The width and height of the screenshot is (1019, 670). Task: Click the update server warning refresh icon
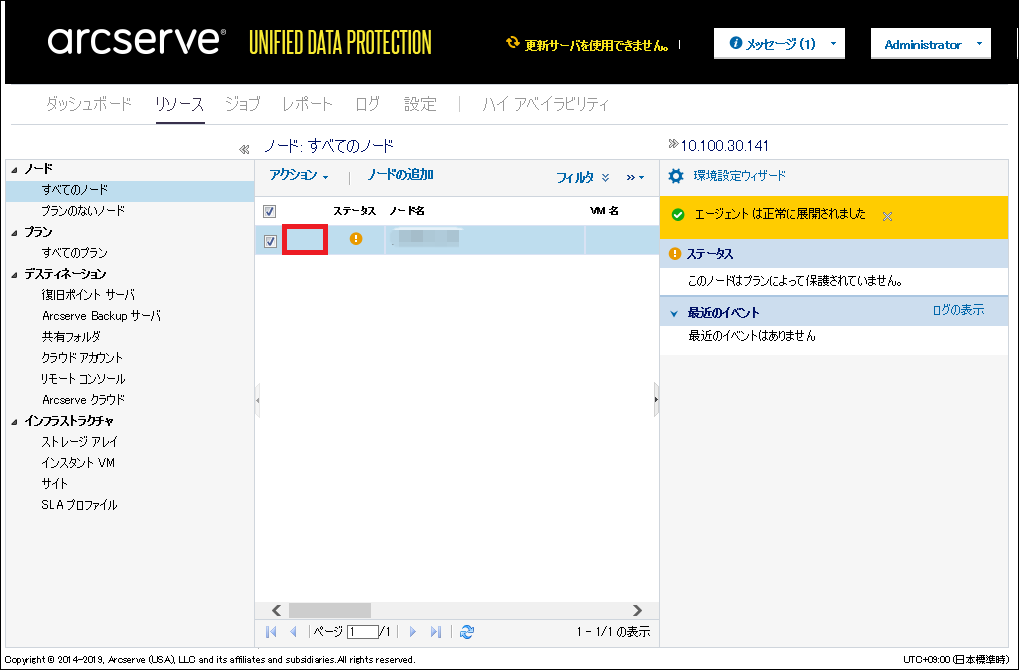513,43
